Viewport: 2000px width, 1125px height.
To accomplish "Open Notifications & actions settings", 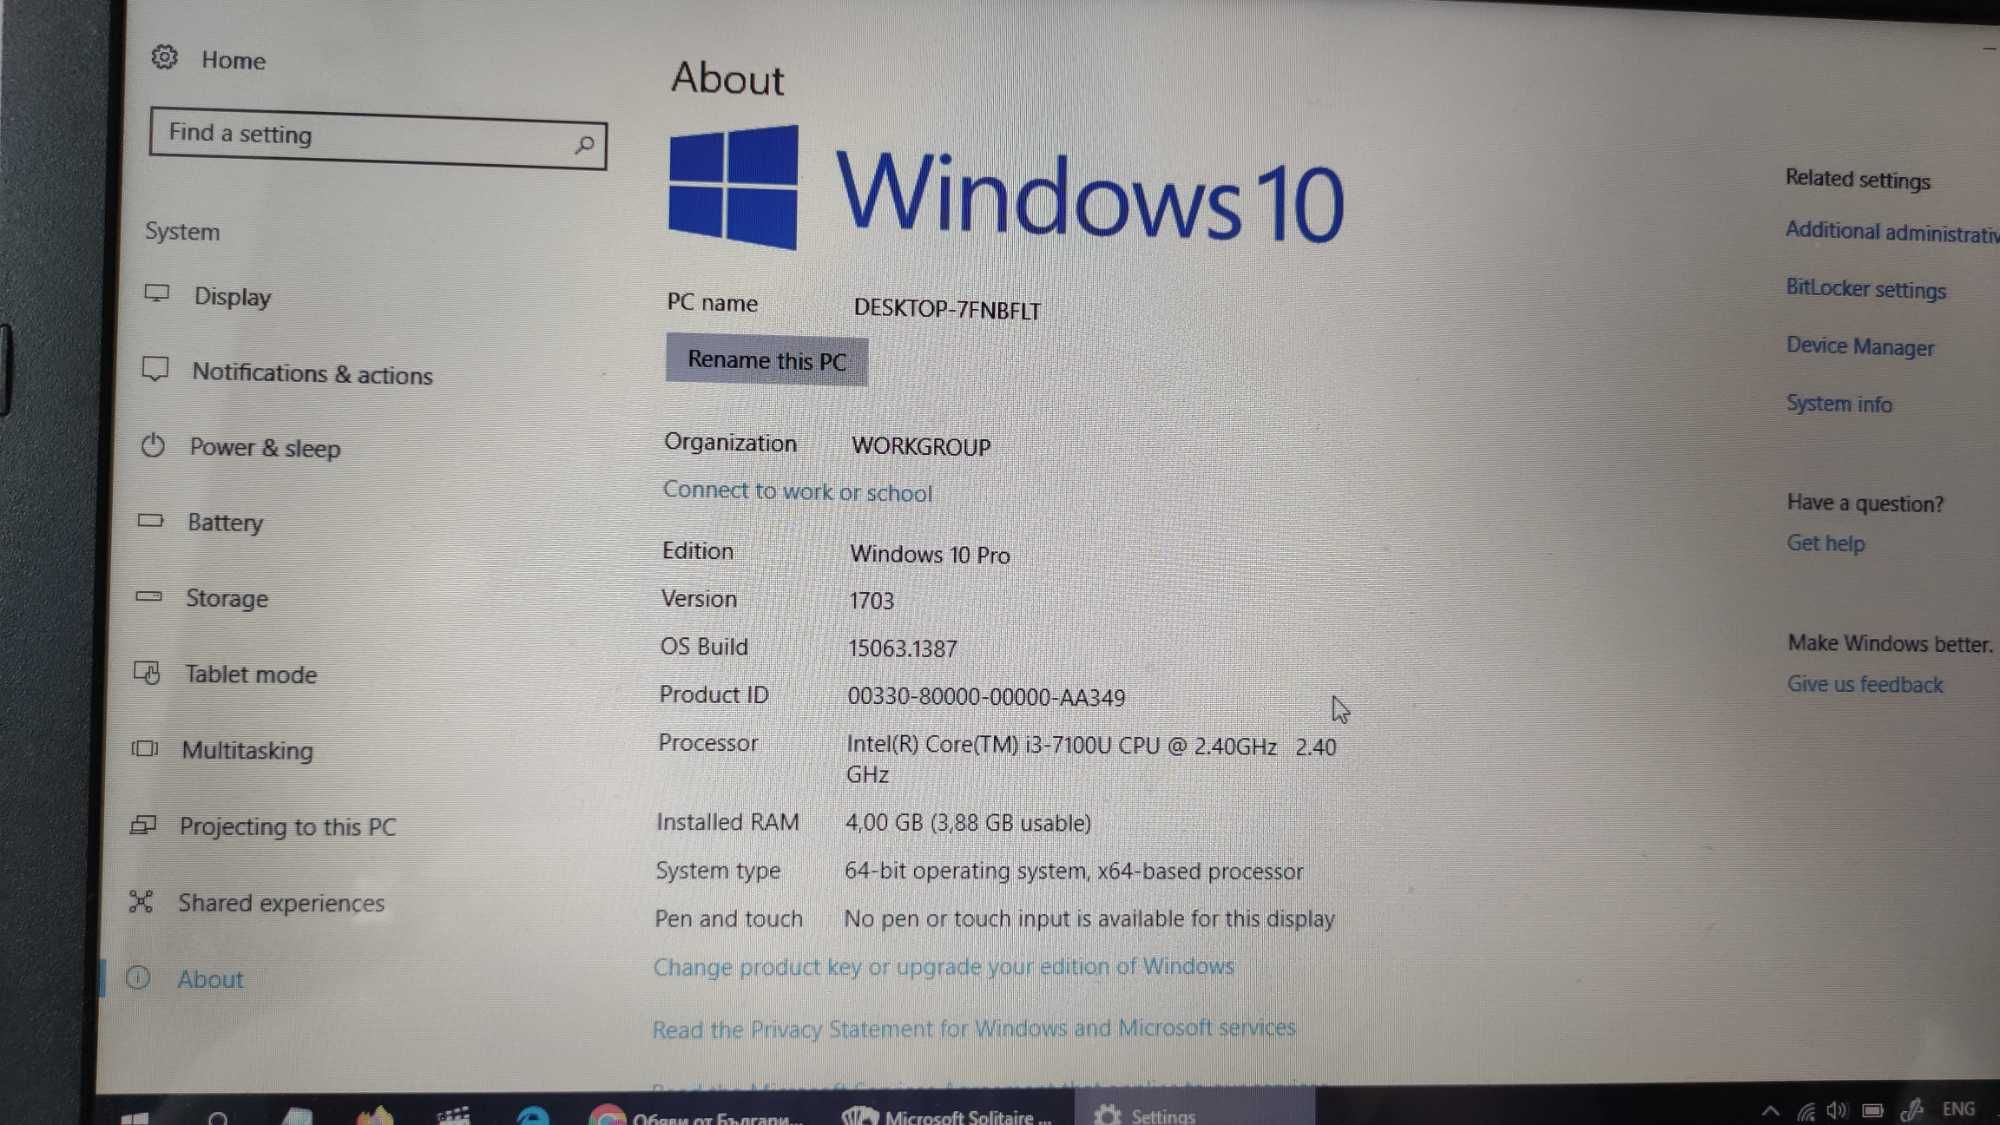I will 313,374.
